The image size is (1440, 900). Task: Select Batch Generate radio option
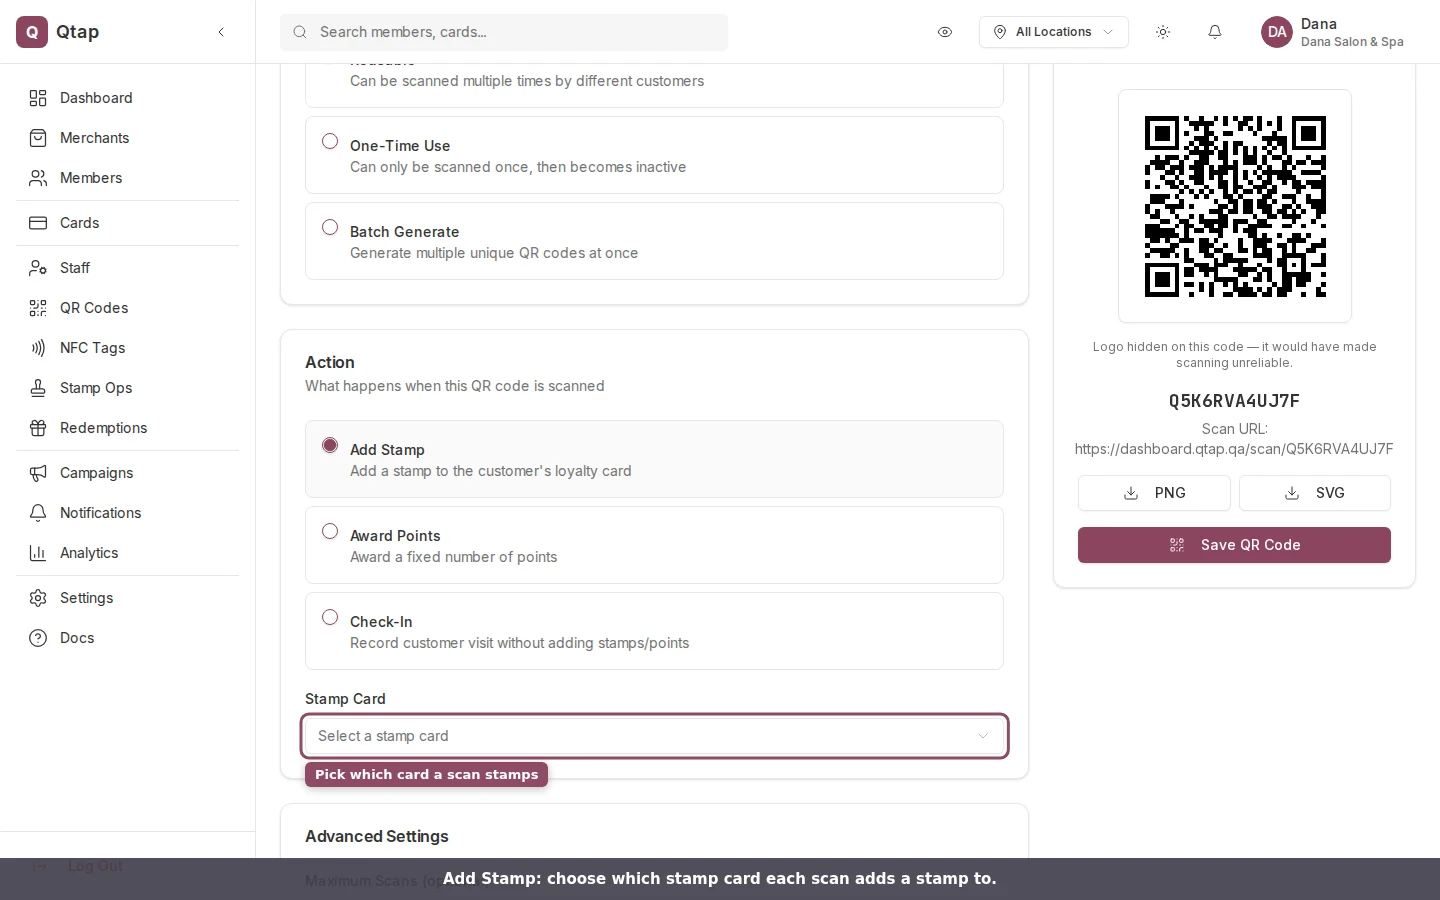[x=330, y=228]
